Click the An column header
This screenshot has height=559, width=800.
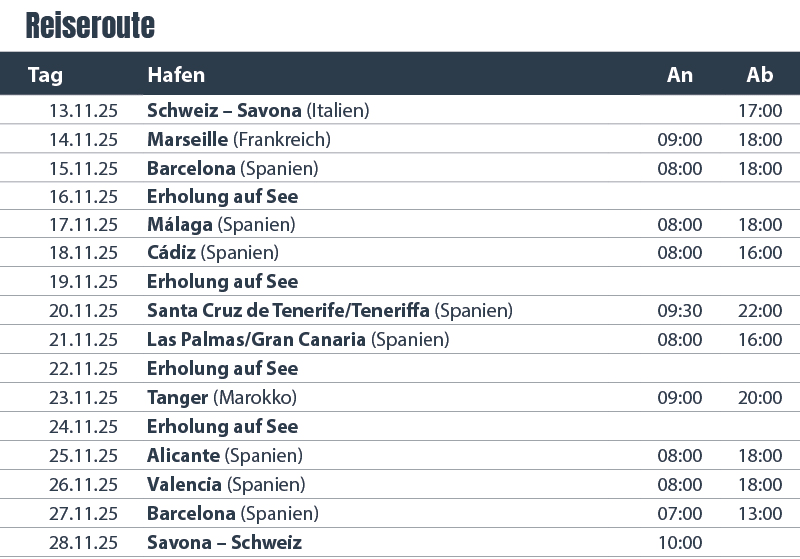[680, 75]
